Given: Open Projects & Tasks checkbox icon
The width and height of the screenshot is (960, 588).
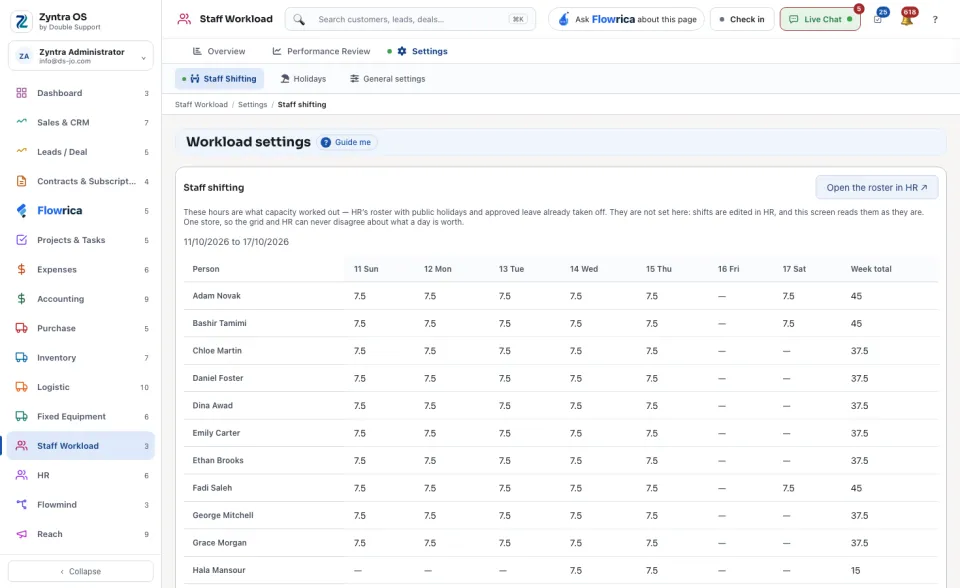Looking at the screenshot, I should [x=21, y=239].
